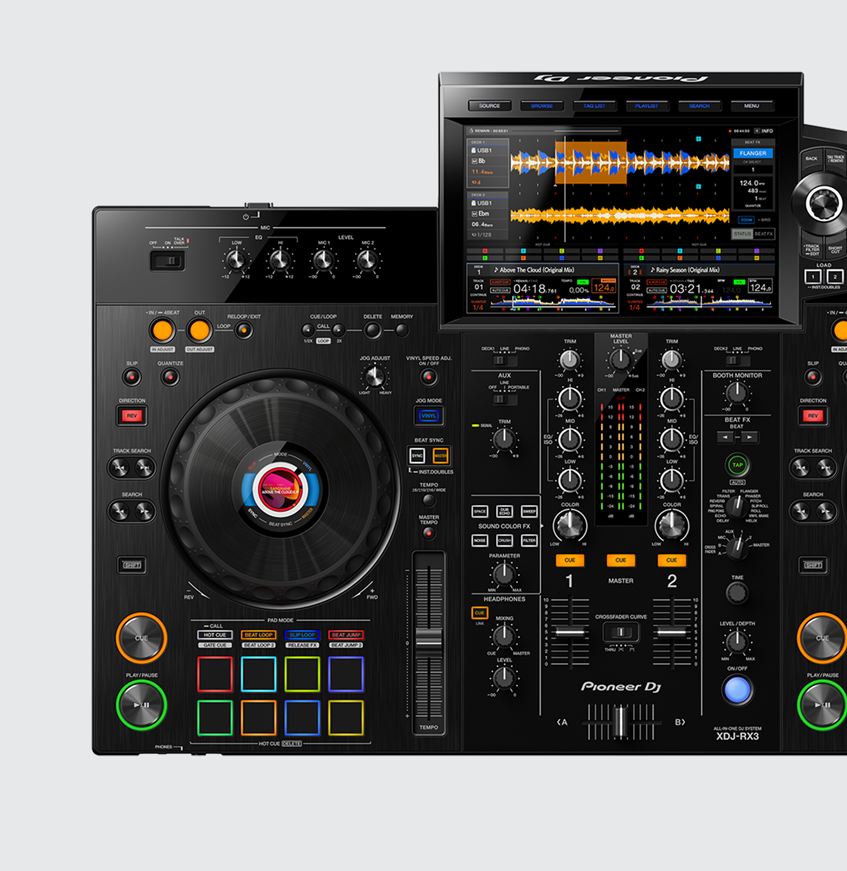Click the crossfader handle
This screenshot has height=871, width=847.
[620, 722]
